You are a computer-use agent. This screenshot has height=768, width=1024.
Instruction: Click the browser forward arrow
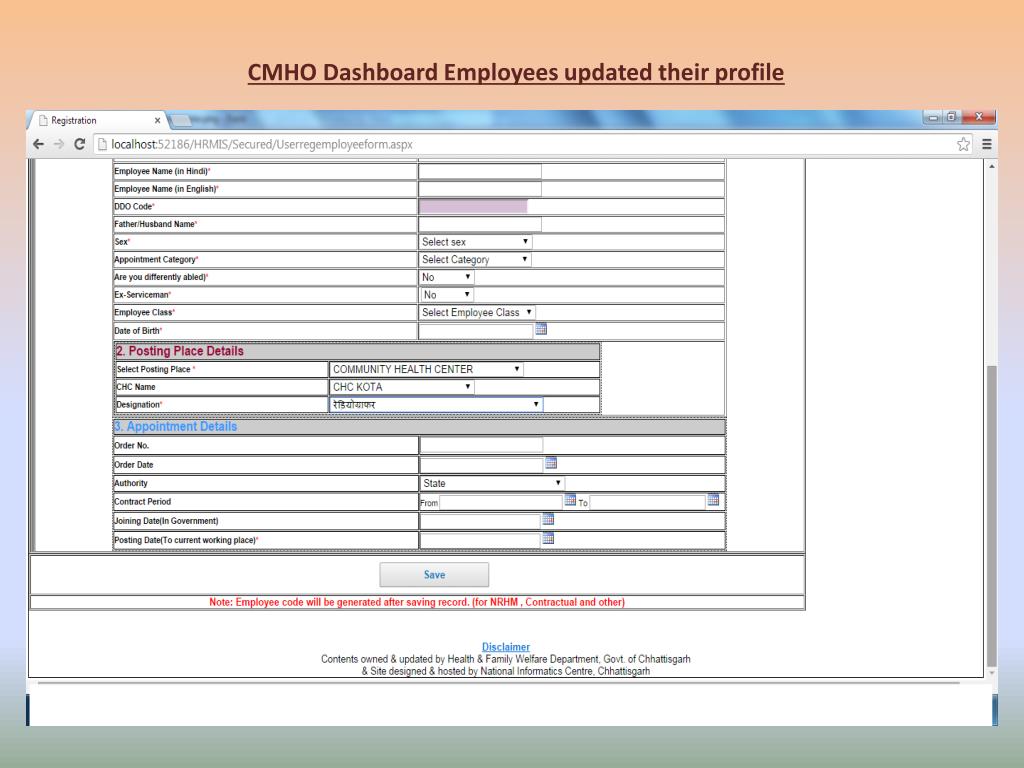click(59, 144)
